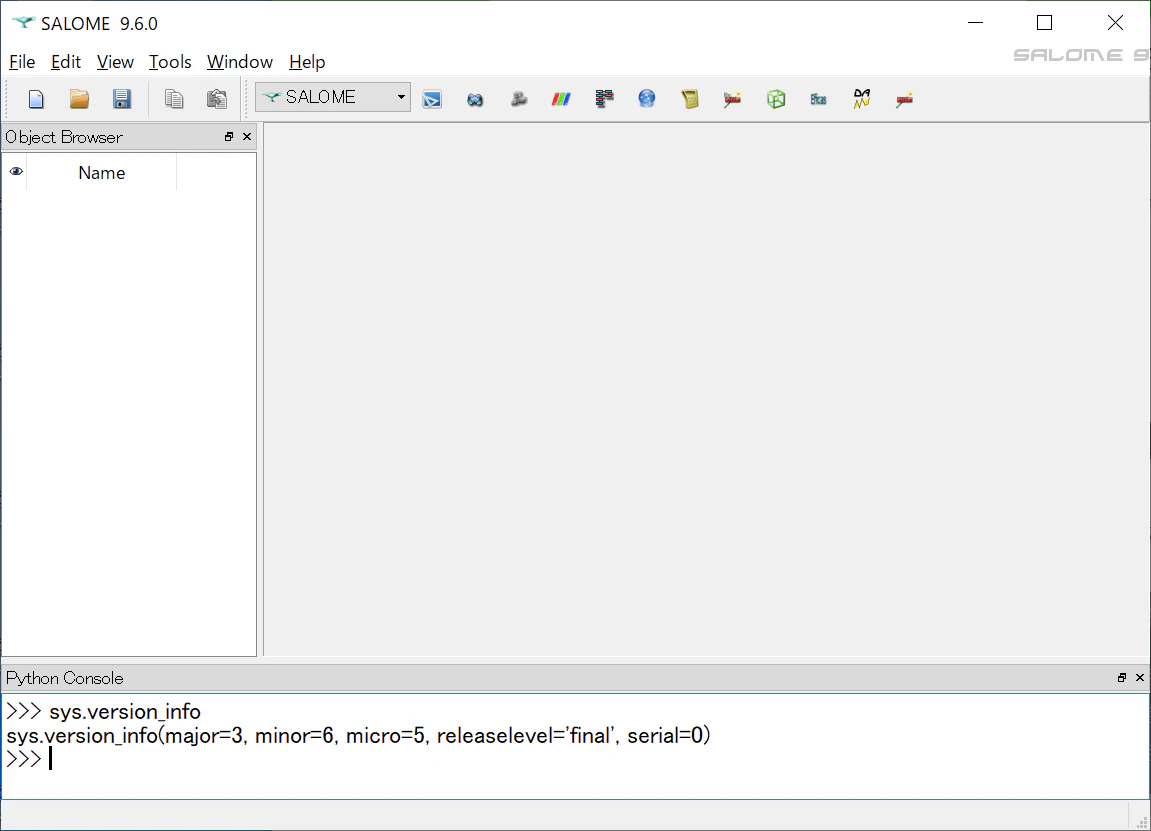Click the yellow scroll module icon

pyautogui.click(x=690, y=98)
